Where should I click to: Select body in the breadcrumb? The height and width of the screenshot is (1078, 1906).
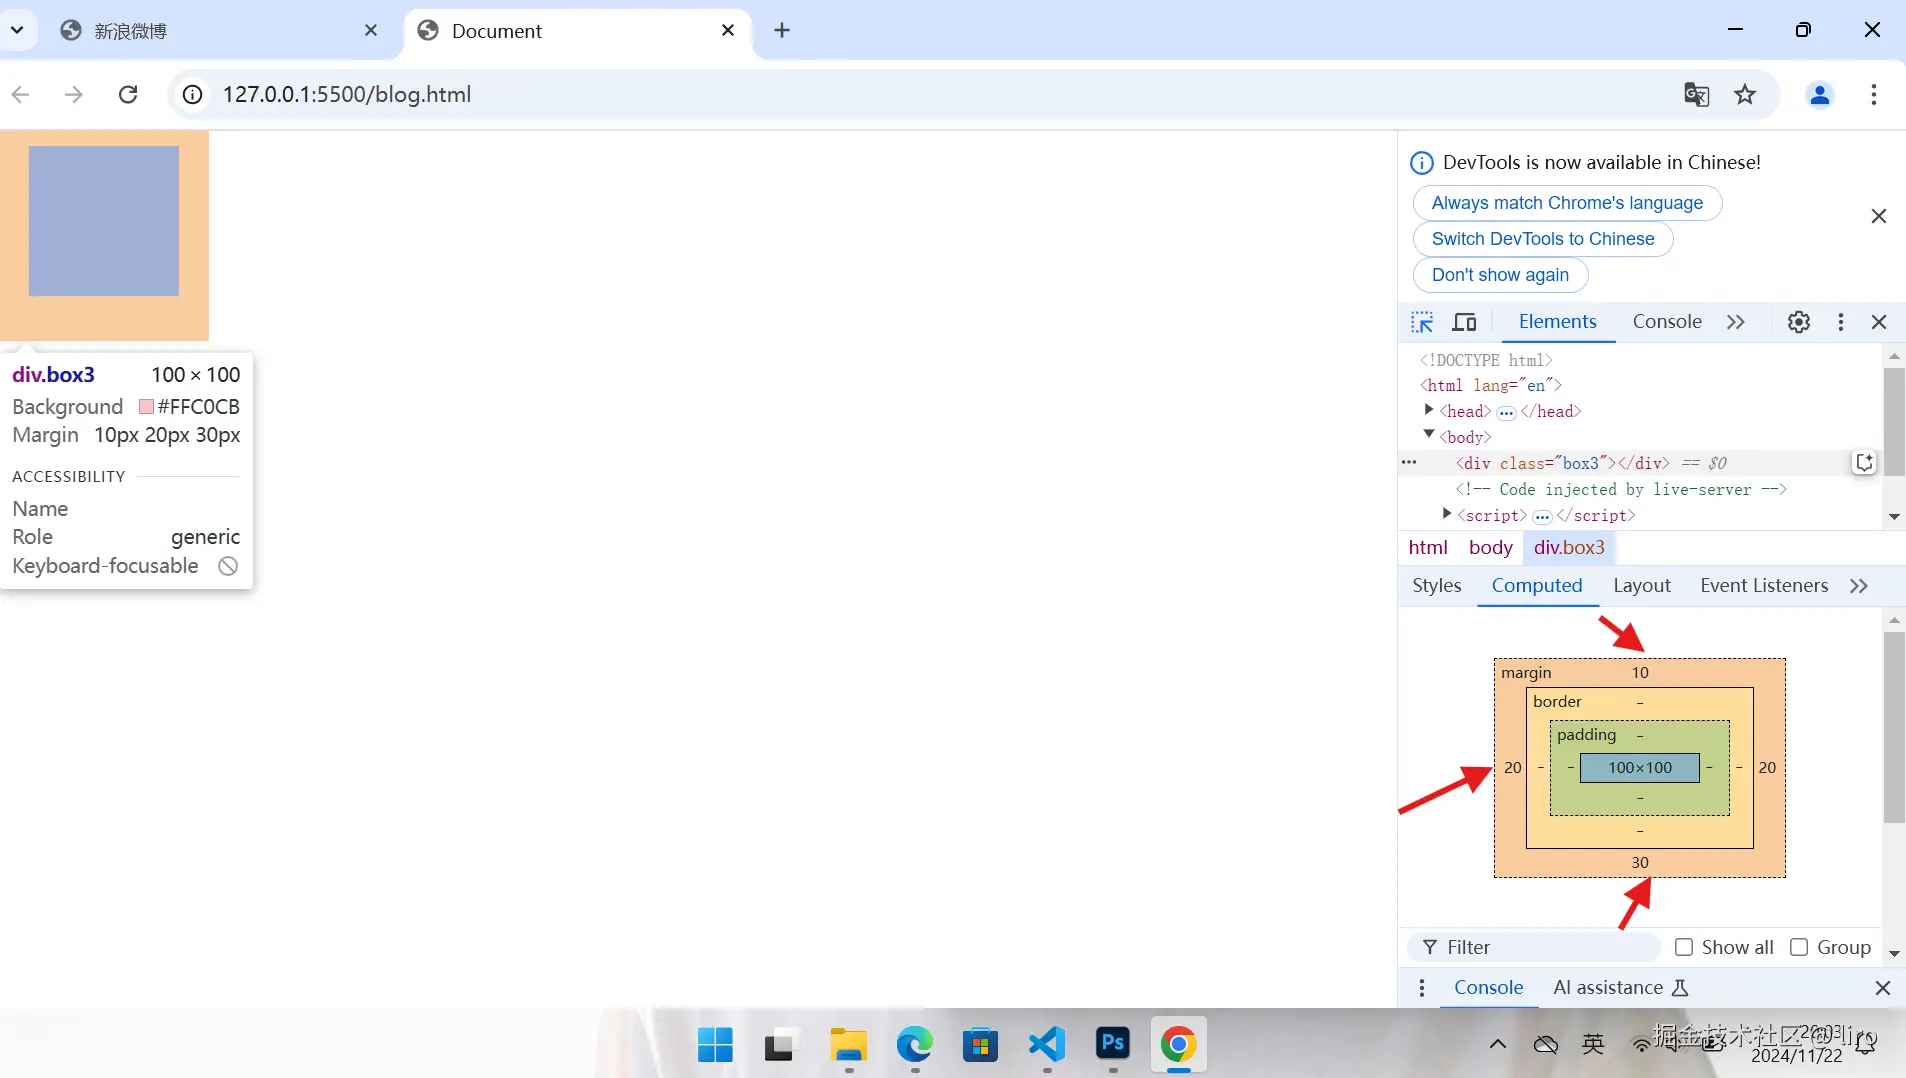1490,548
